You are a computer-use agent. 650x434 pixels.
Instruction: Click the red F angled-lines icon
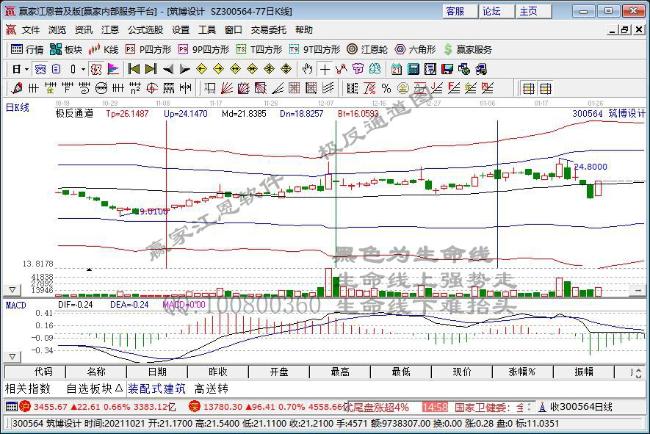click(454, 88)
